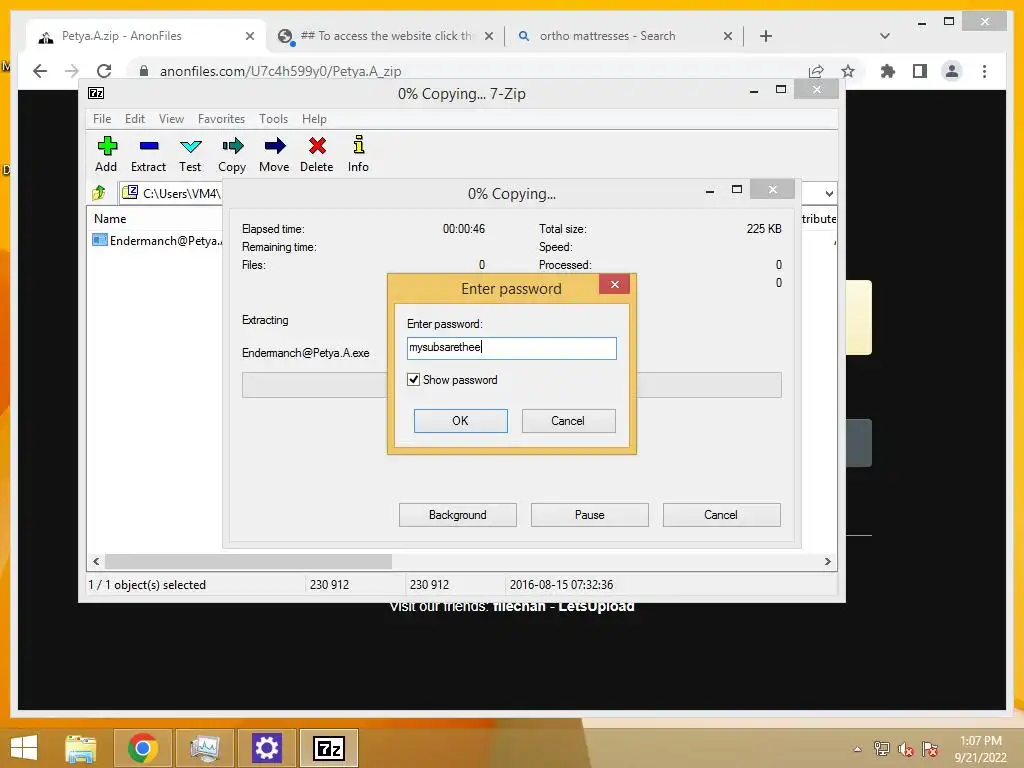Click the Background button in copying dialog
Screen dimensions: 1024x768
click(458, 515)
